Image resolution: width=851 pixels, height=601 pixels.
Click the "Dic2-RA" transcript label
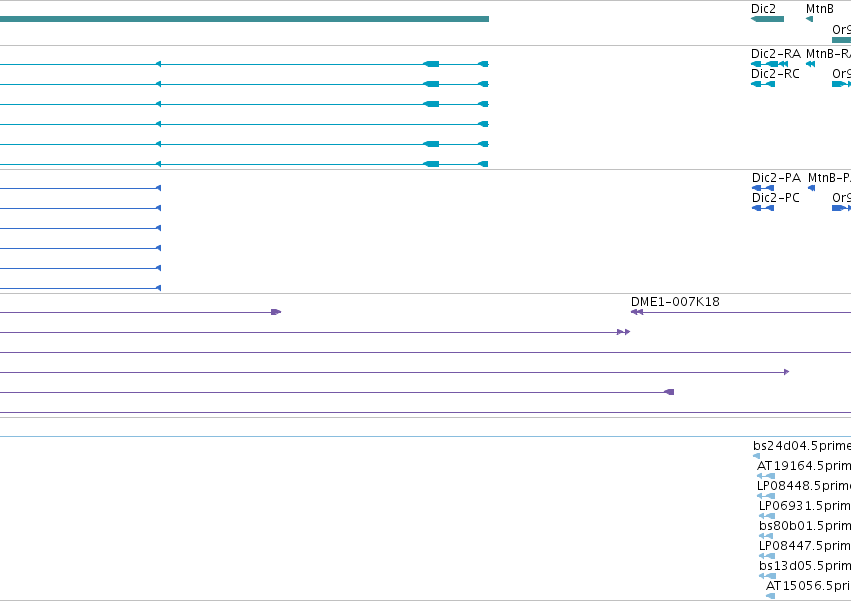click(x=776, y=54)
